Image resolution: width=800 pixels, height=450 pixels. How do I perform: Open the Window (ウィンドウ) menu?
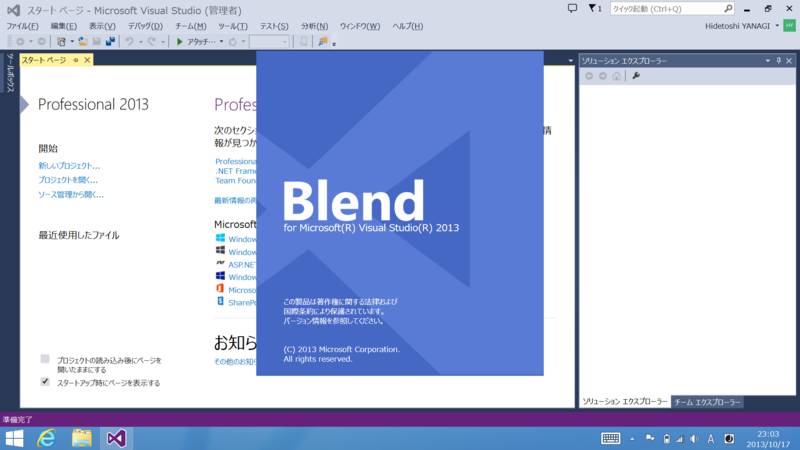point(360,26)
